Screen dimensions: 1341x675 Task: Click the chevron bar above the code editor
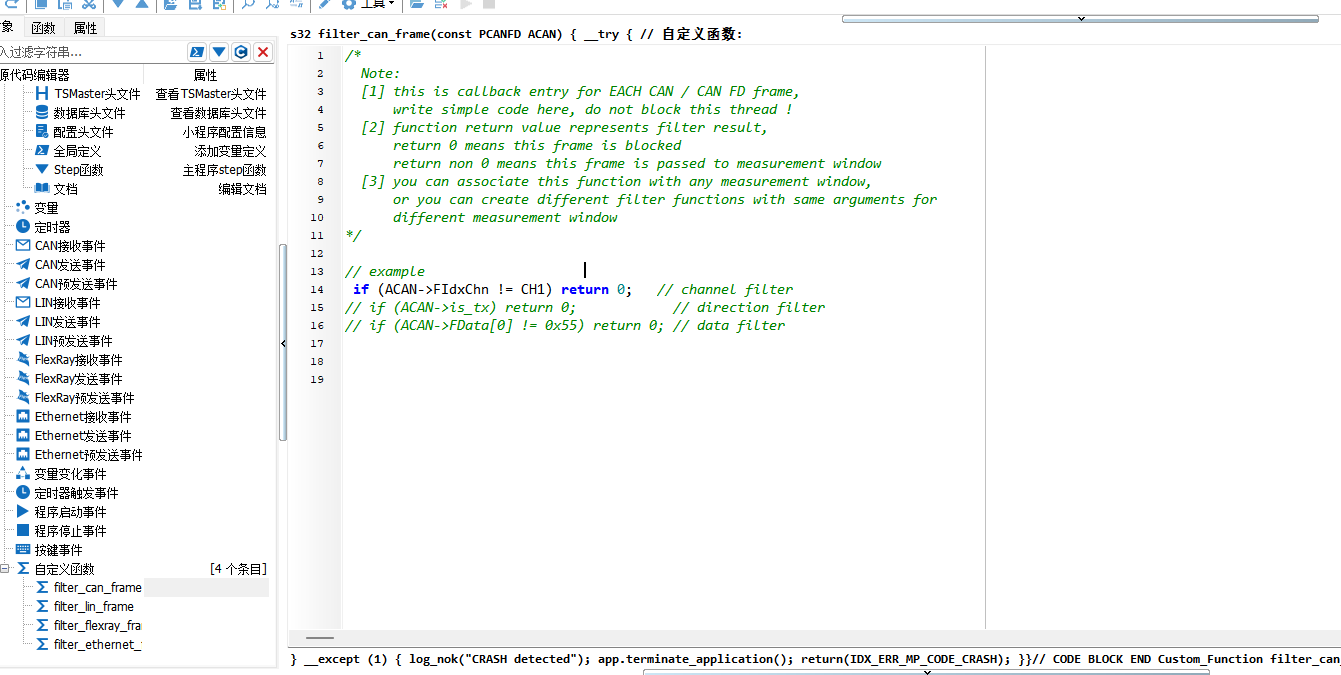point(1080,18)
